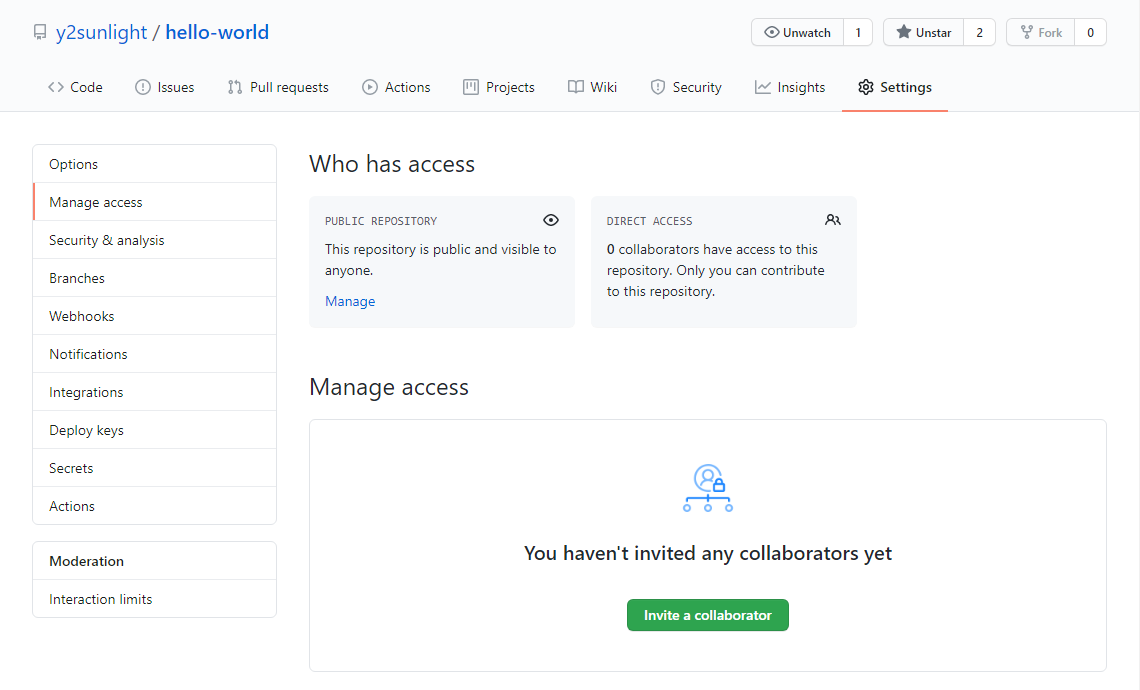Click the people icon in Direct Access card
The width and height of the screenshot is (1140, 690).
click(832, 220)
